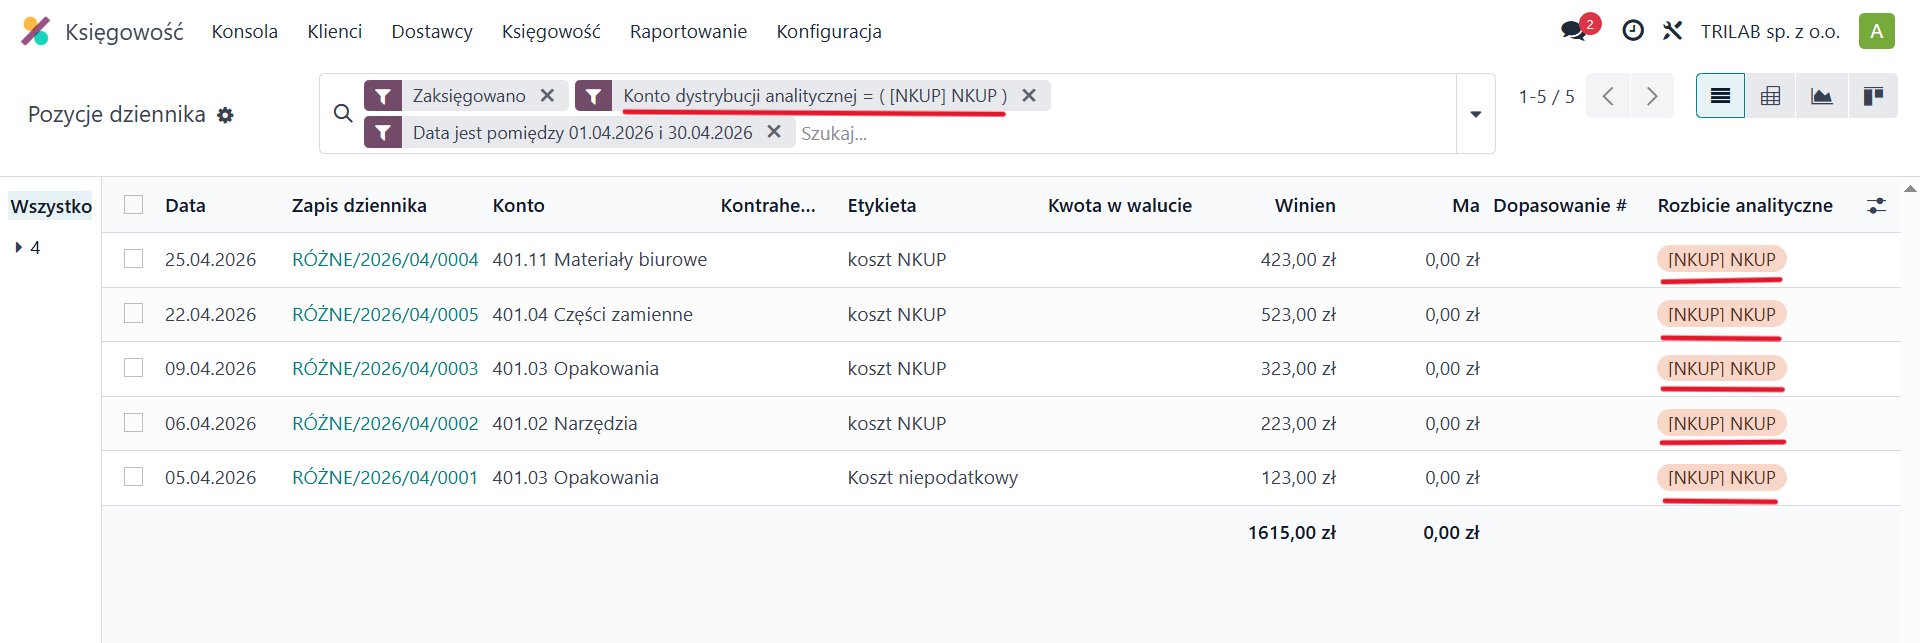
Task: Open the Księgowość menu item
Action: (551, 31)
